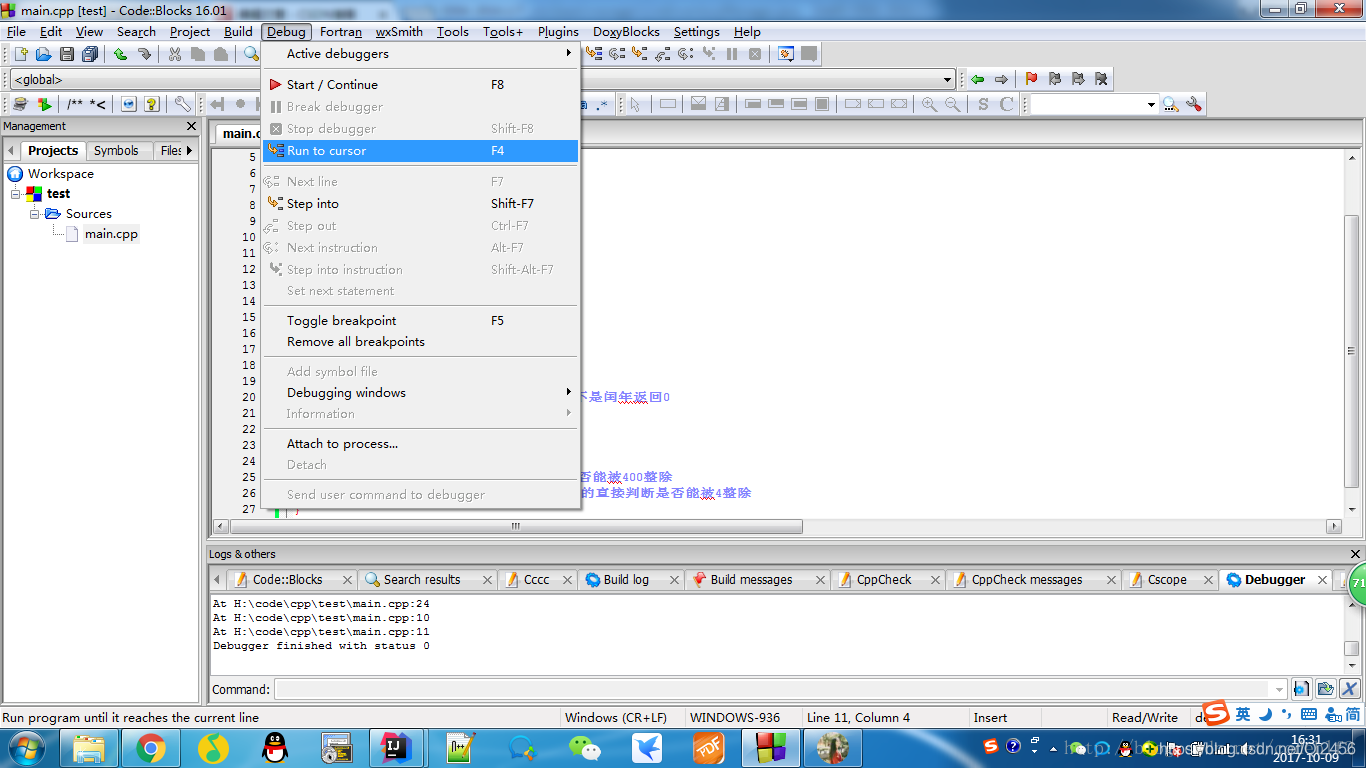Open the QQ penguin taskbar icon
1366x768 pixels.
click(x=274, y=748)
